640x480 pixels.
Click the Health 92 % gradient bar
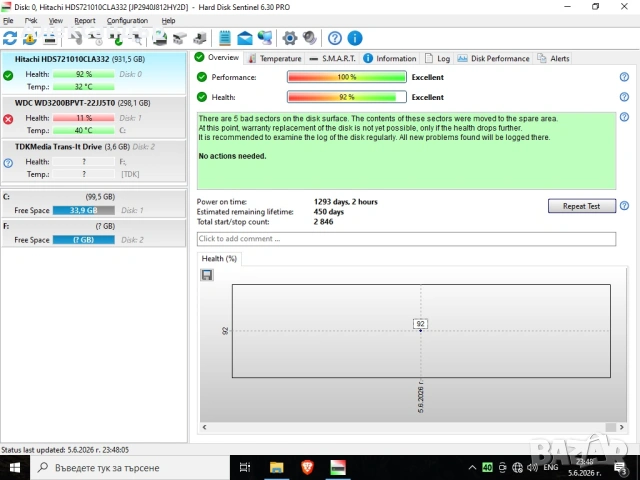pyautogui.click(x=347, y=97)
